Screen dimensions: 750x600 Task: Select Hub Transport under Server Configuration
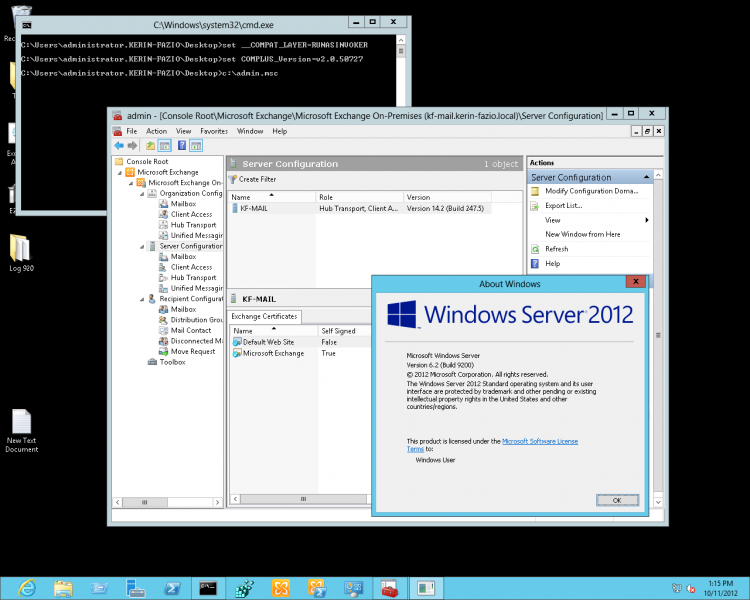click(193, 278)
